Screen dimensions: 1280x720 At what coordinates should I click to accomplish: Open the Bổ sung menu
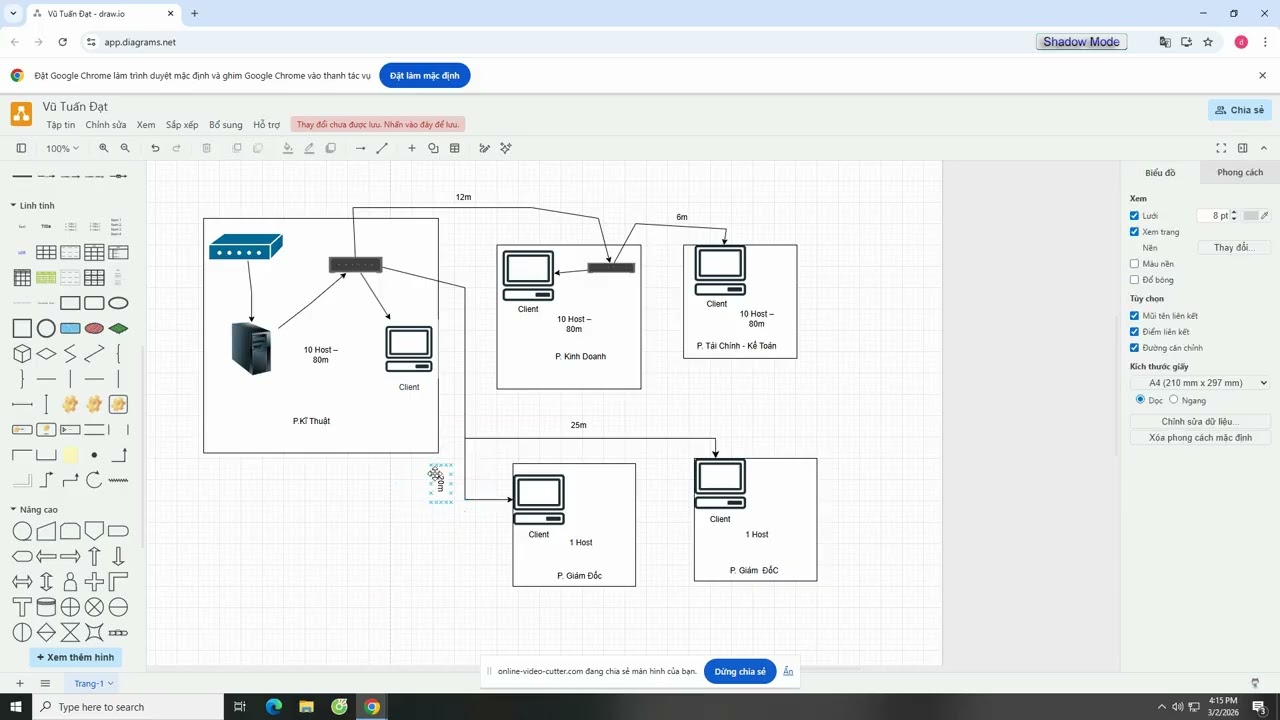(x=226, y=125)
